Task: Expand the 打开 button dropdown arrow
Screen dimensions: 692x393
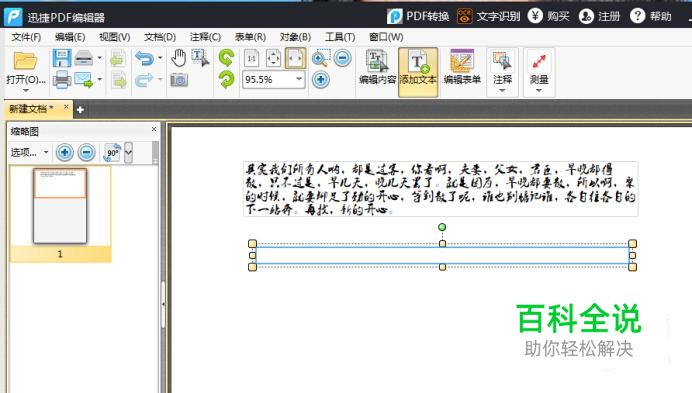Action: tap(26, 91)
